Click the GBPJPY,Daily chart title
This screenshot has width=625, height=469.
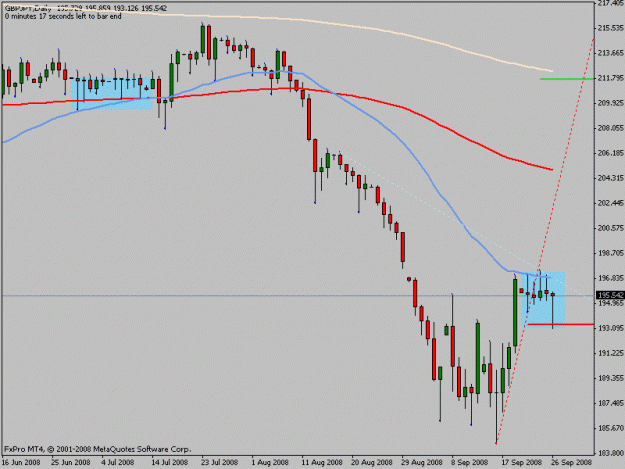pyautogui.click(x=28, y=8)
